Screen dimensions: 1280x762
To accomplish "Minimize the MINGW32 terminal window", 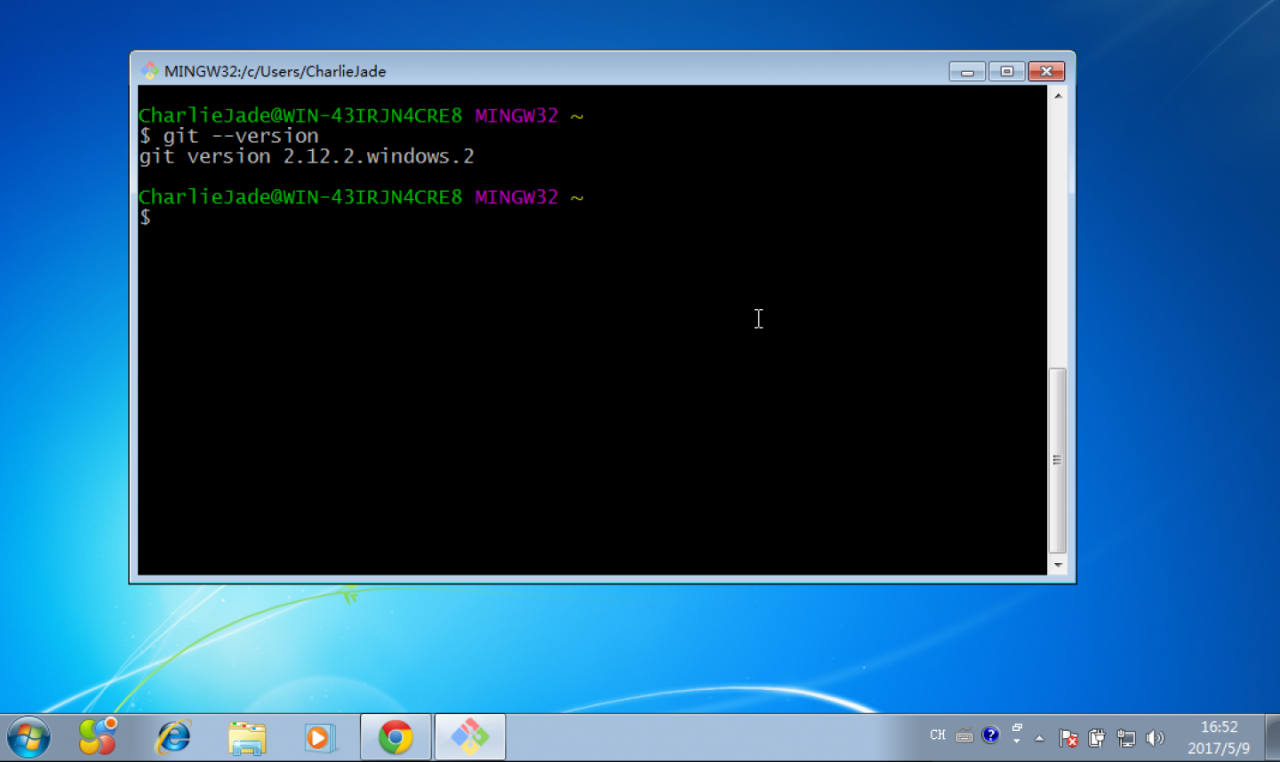I will click(967, 72).
